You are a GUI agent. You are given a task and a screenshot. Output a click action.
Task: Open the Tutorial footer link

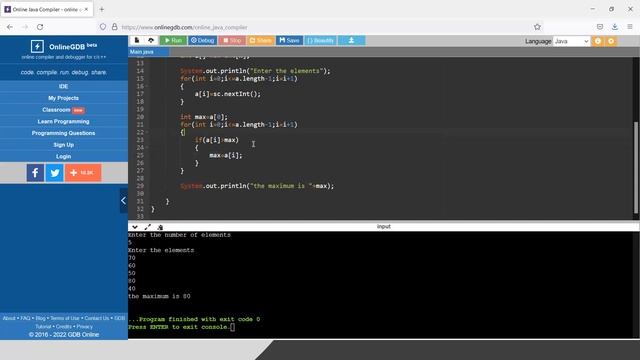43,327
